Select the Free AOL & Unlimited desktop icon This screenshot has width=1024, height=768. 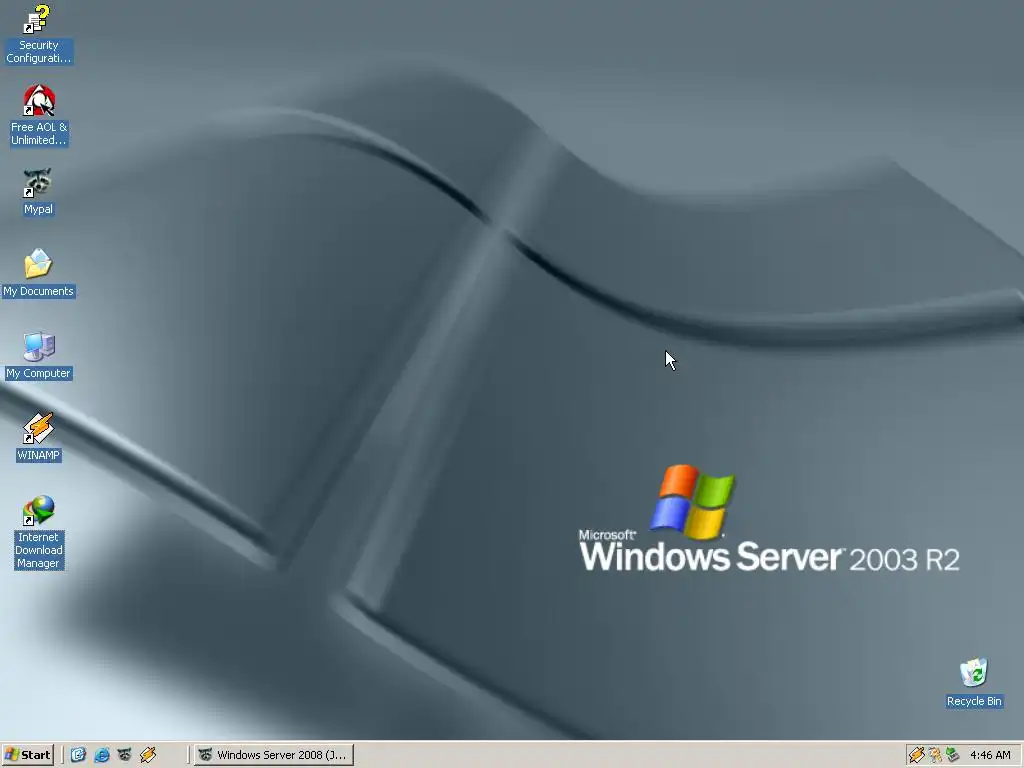39,116
